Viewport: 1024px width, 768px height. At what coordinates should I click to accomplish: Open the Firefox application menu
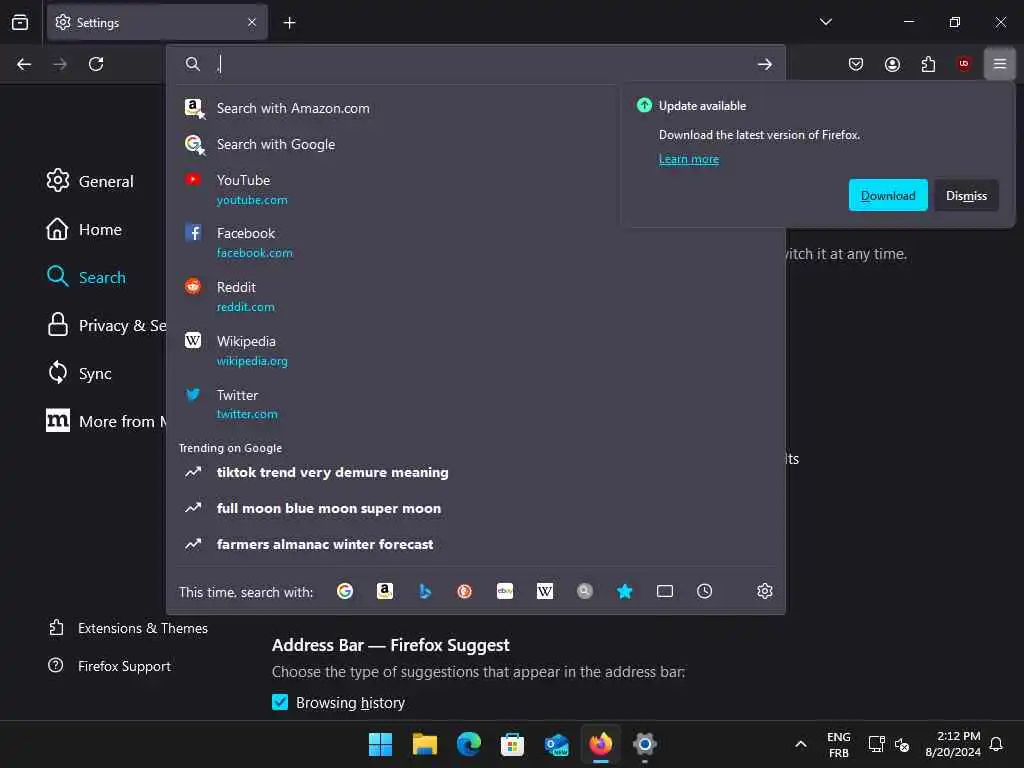coord(1000,64)
